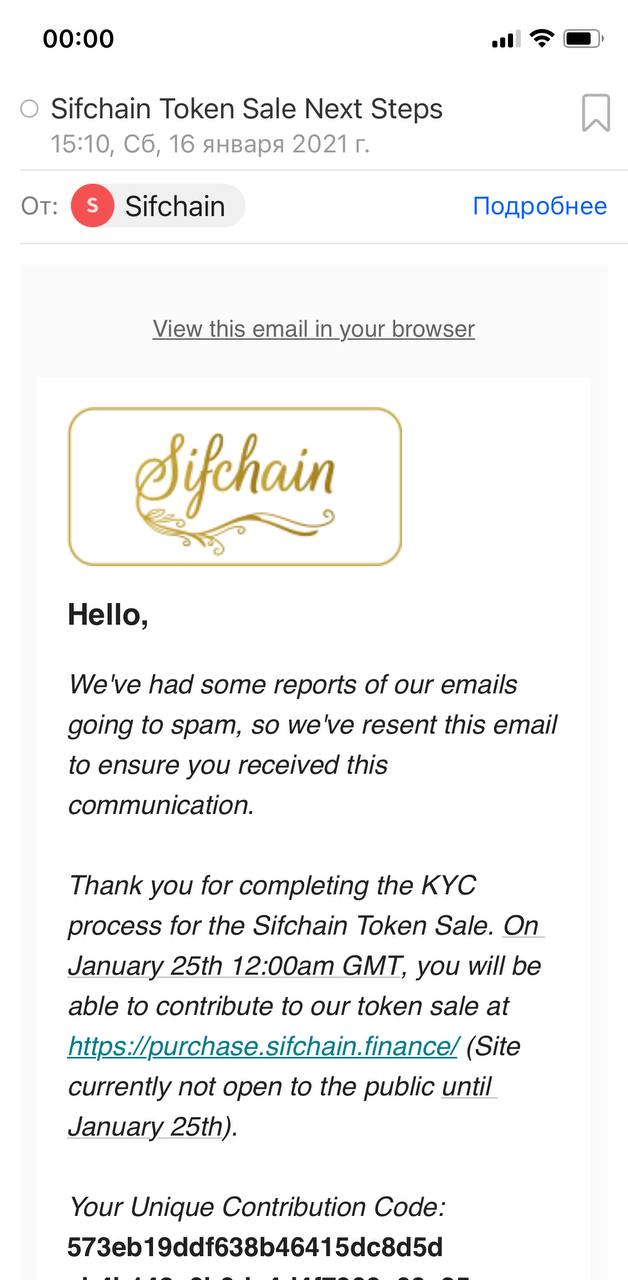628x1280 pixels.
Task: Tap the Wi-Fi status icon
Action: tap(542, 39)
